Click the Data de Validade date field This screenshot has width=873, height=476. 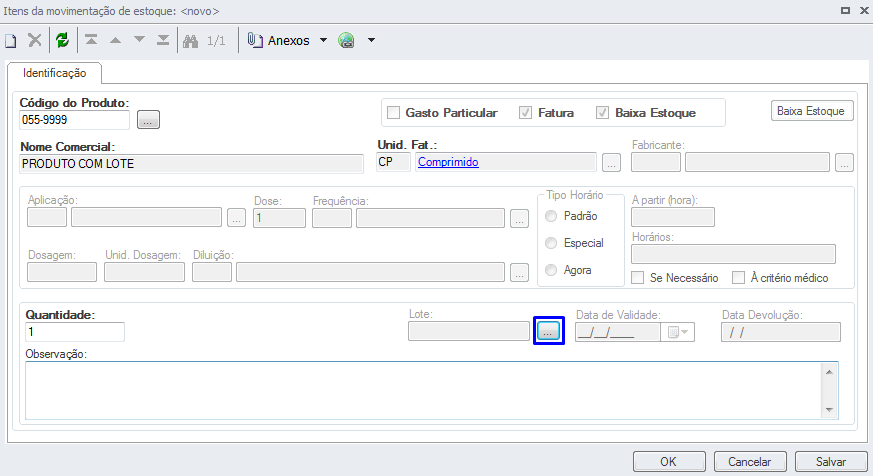pyautogui.click(x=618, y=332)
